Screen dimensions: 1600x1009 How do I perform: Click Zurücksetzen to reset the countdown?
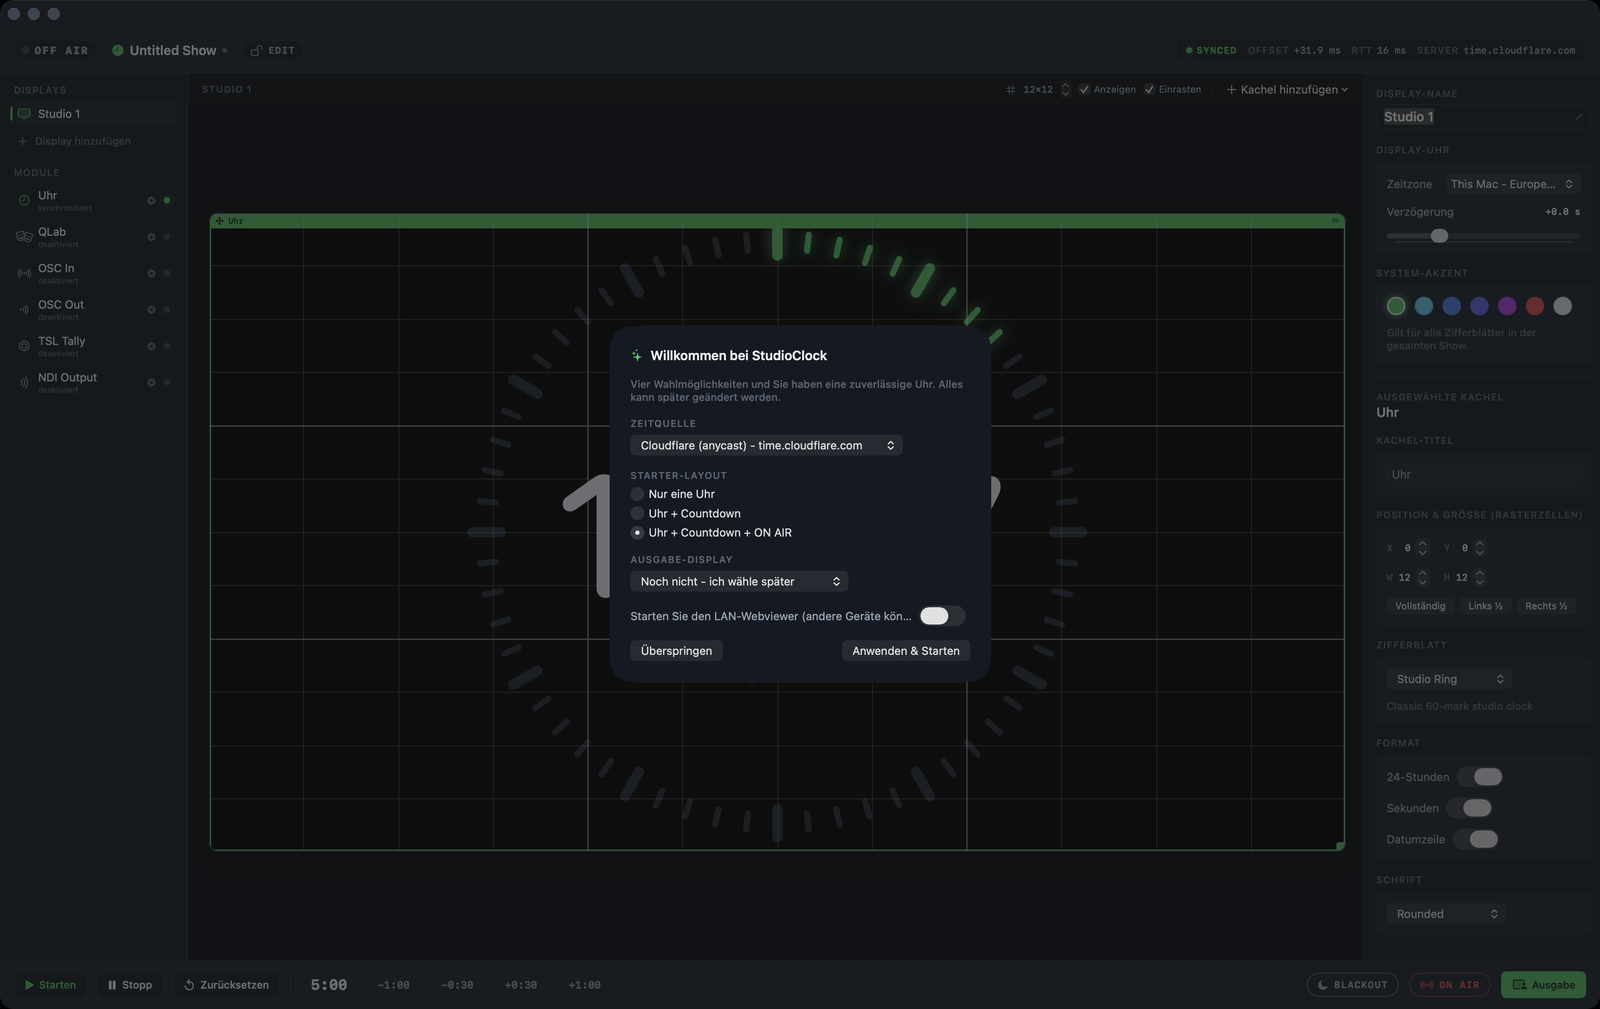click(227, 985)
